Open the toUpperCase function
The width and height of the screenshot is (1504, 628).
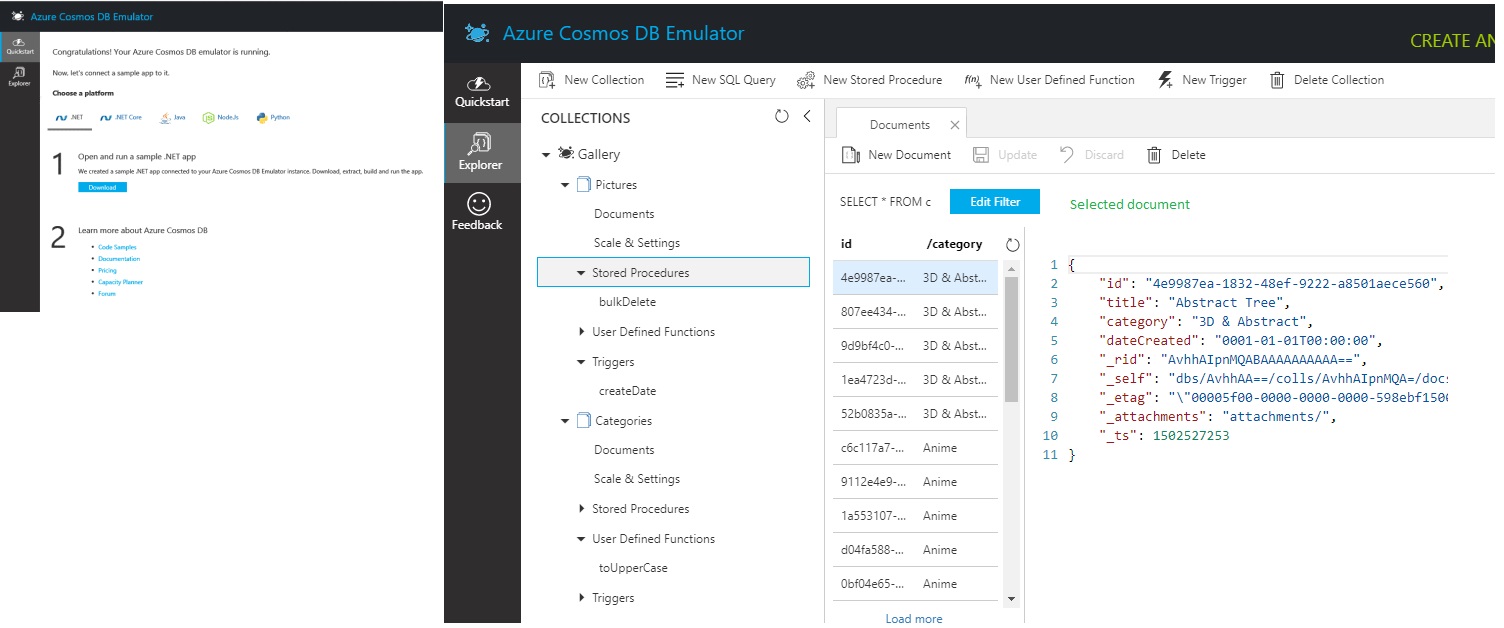[x=633, y=568]
